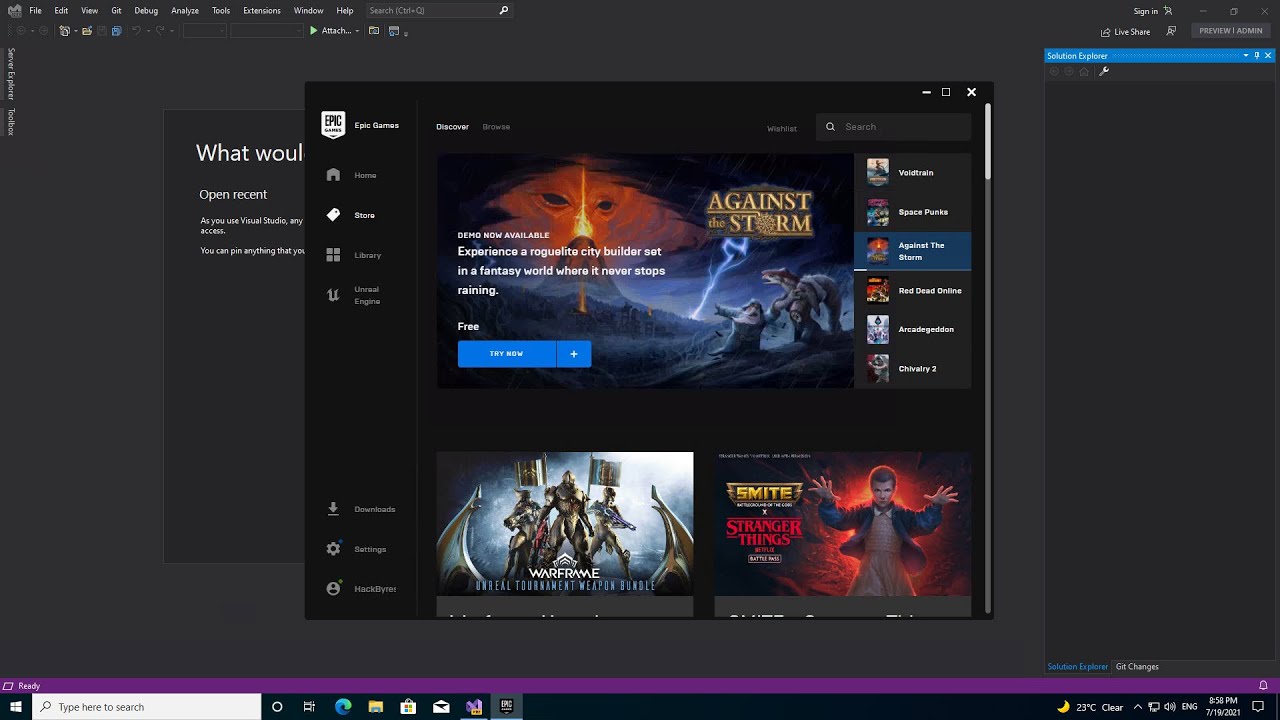Open Home in the Epic Games sidebar
This screenshot has width=1280, height=720.
click(x=352, y=175)
